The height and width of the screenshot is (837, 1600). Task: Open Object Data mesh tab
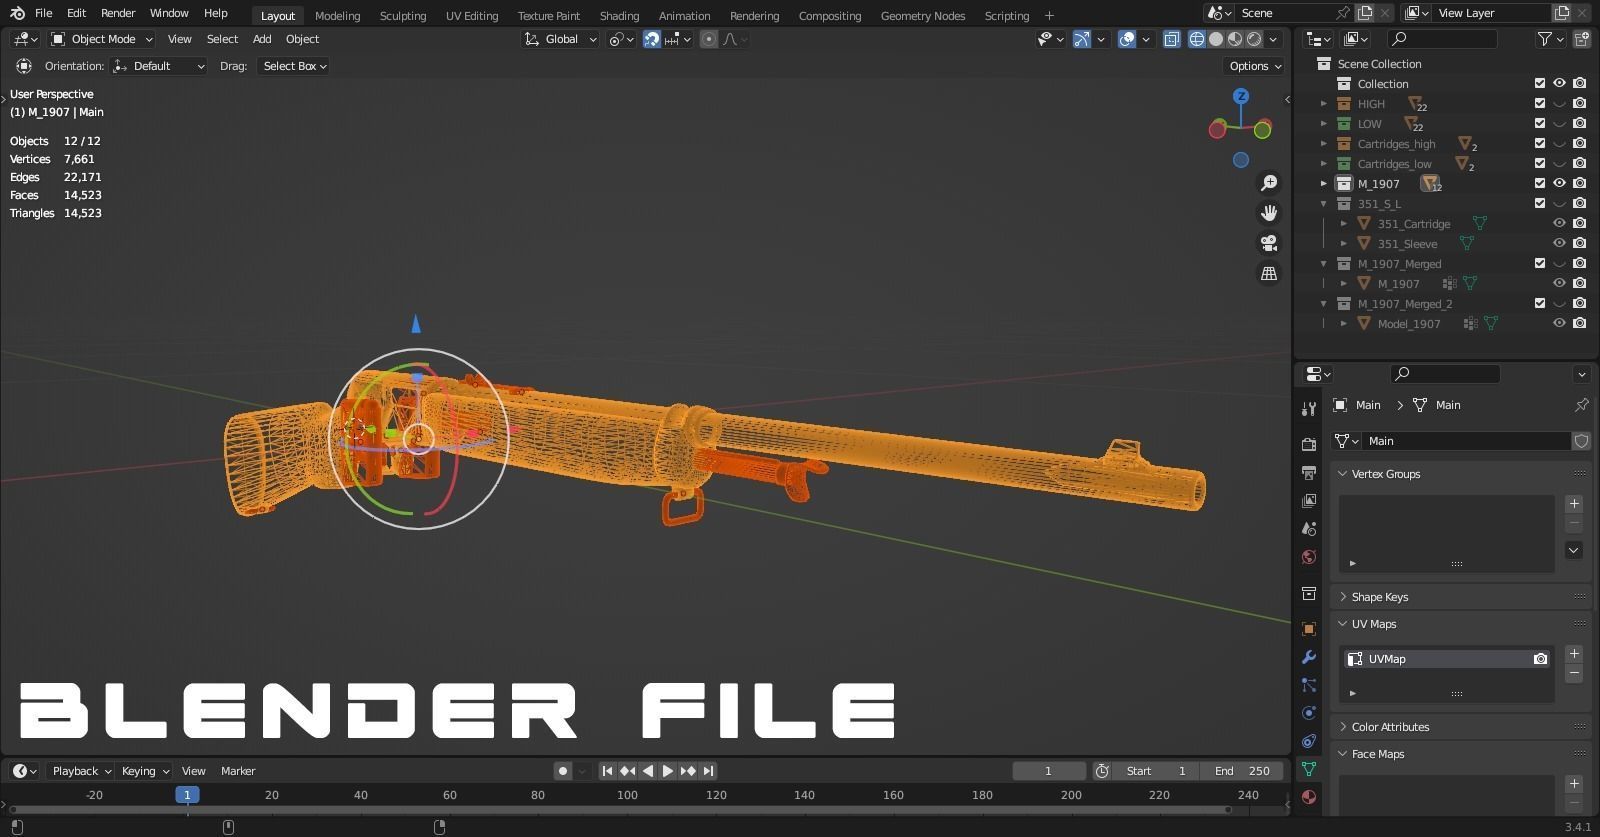[x=1309, y=769]
